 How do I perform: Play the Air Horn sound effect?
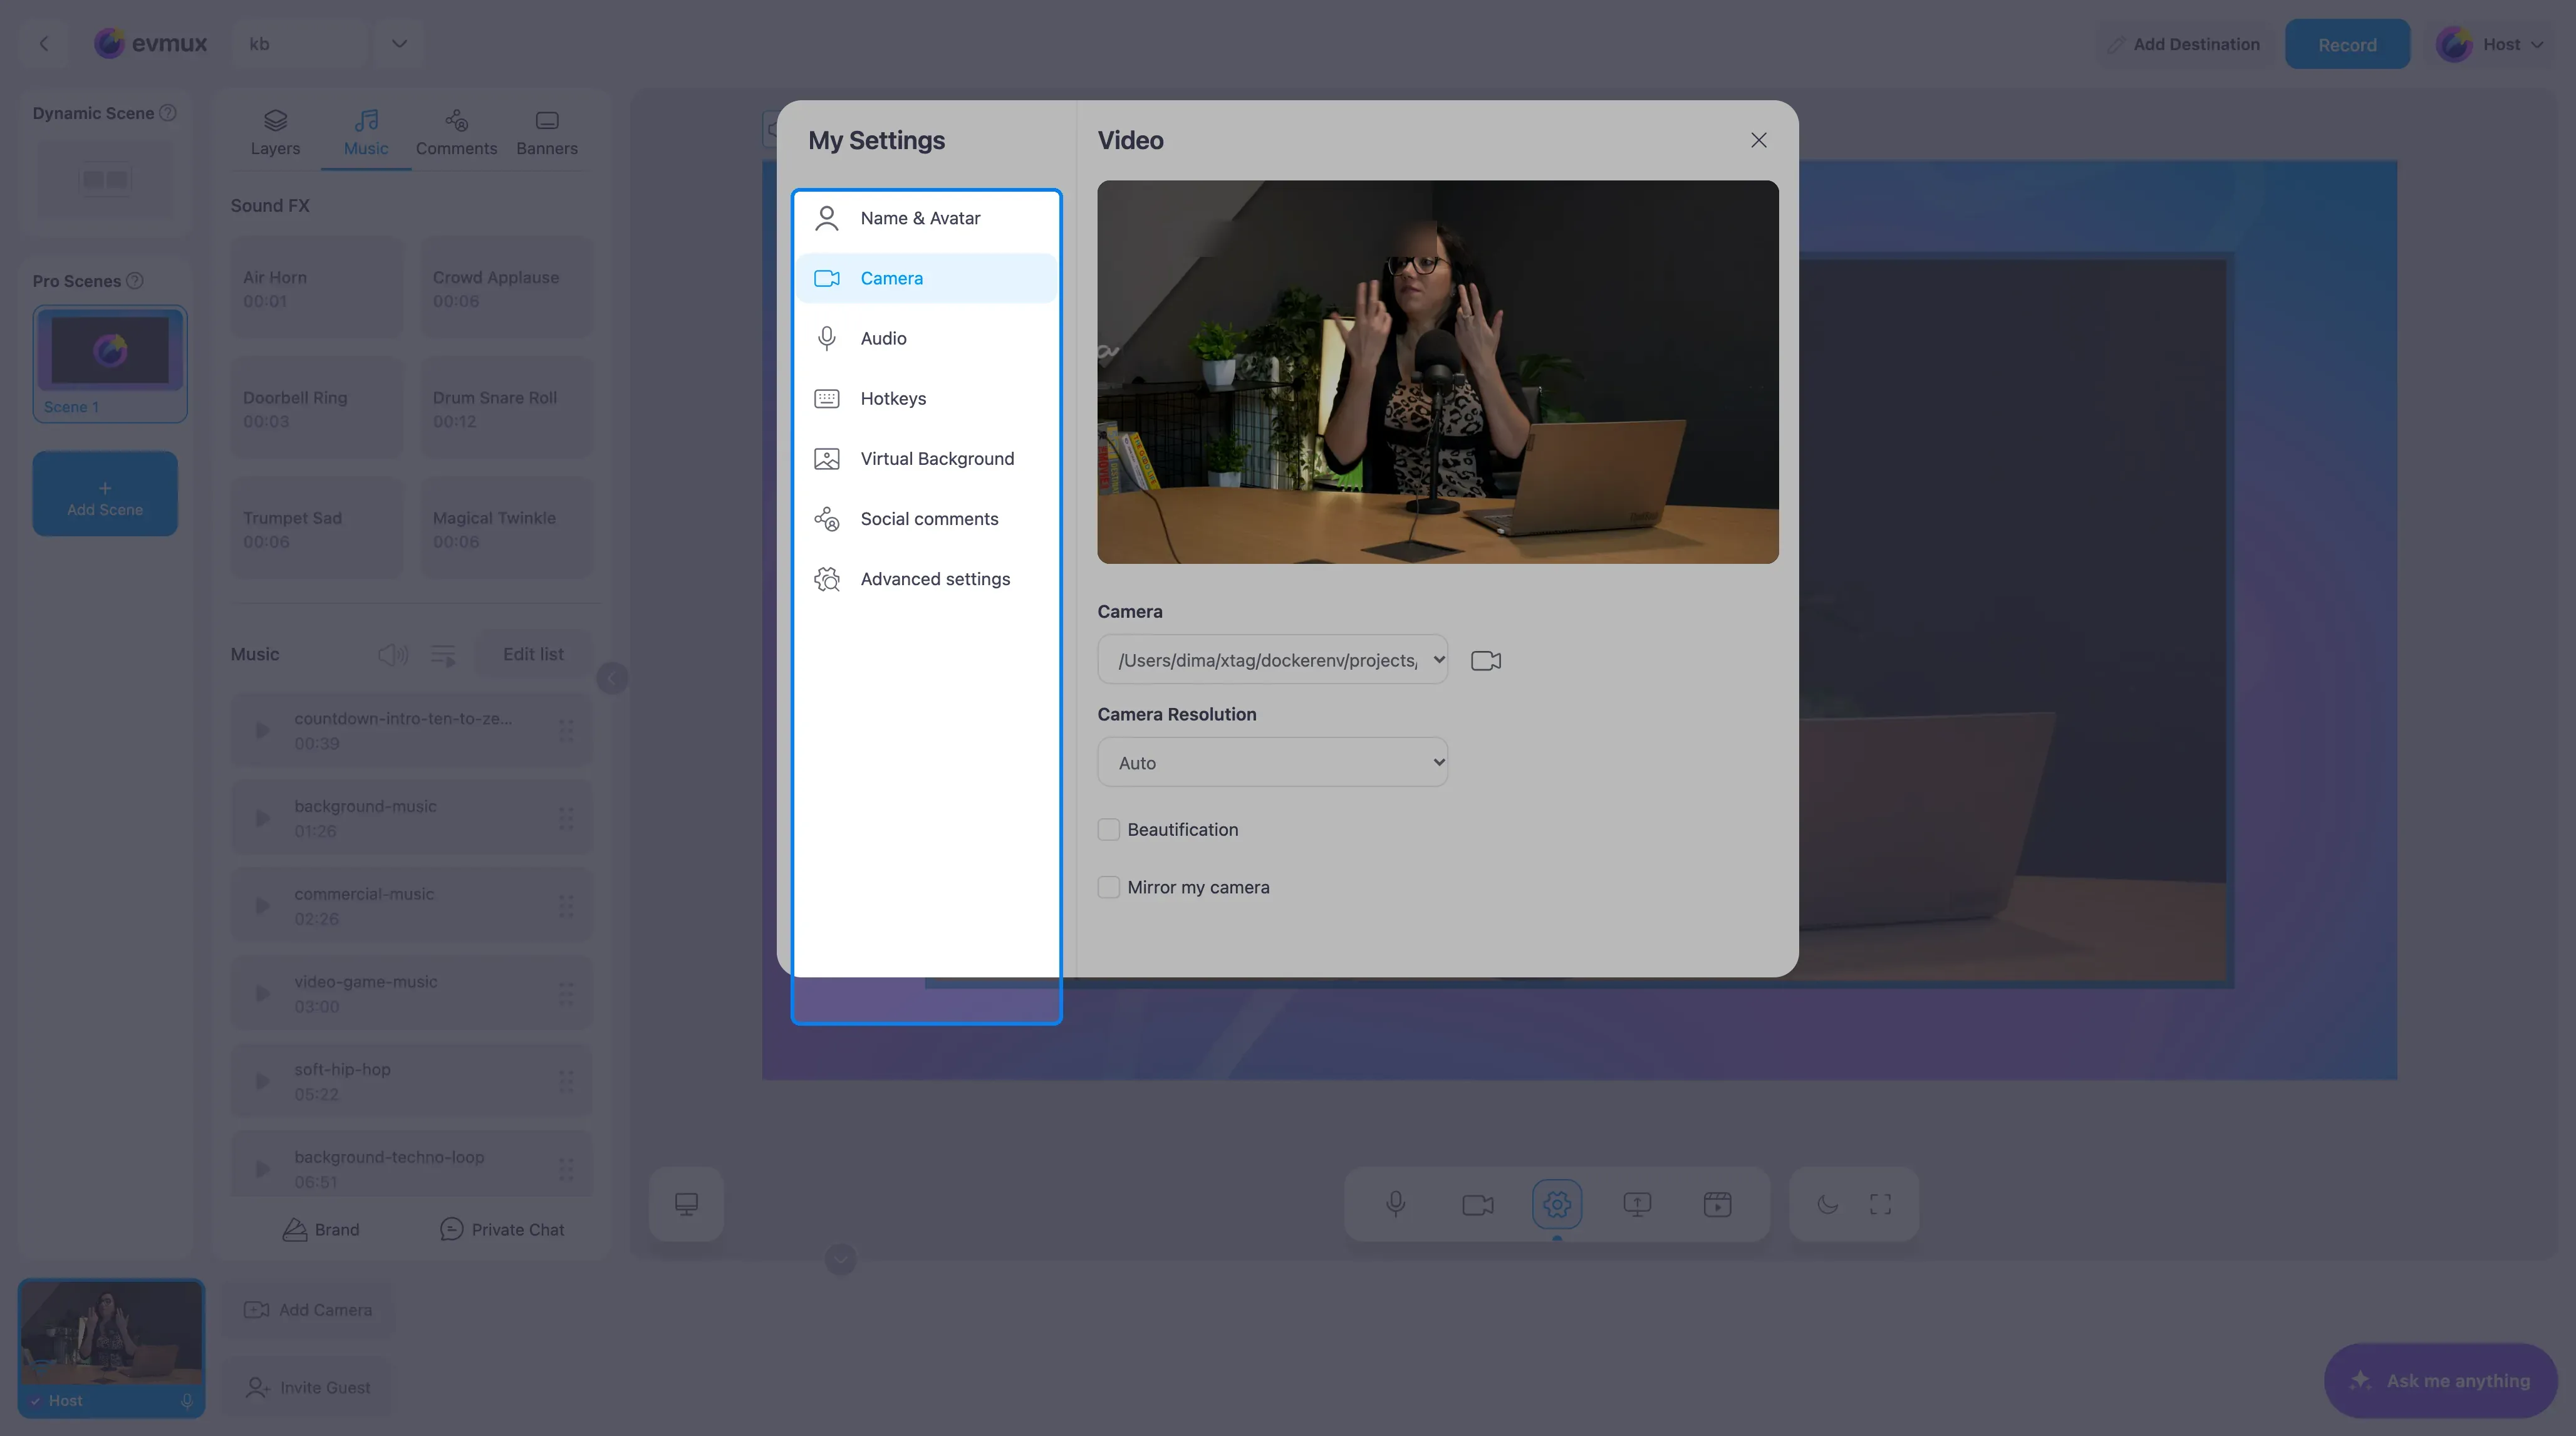tap(317, 288)
